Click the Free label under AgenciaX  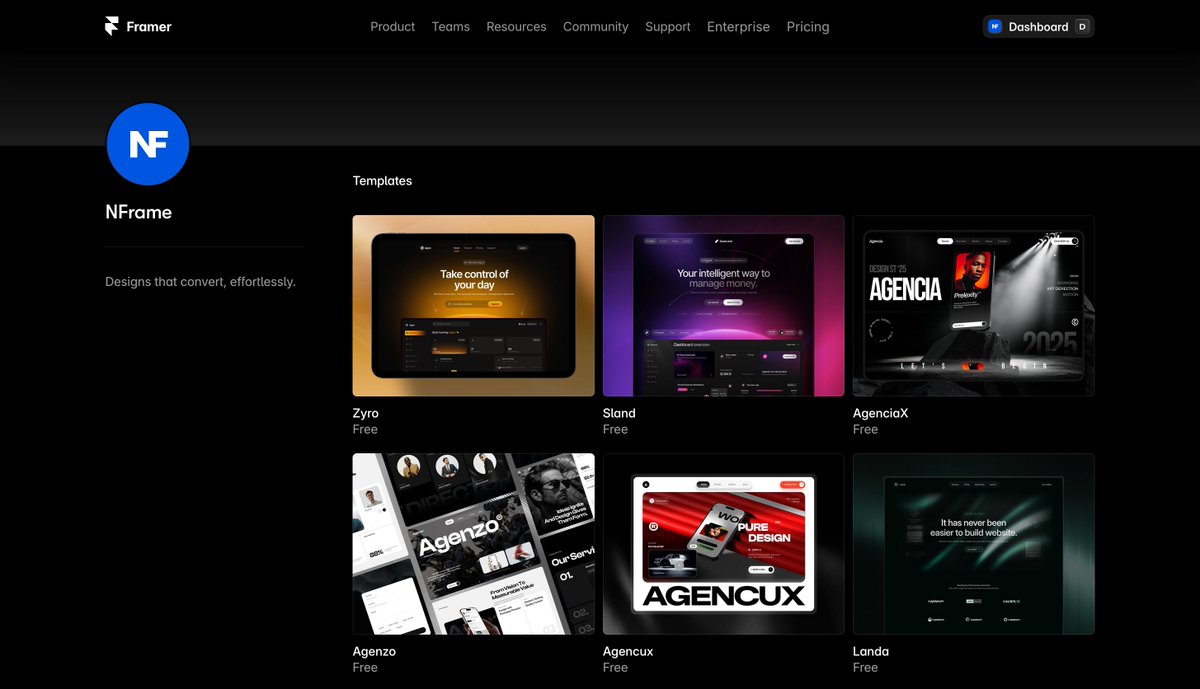[865, 429]
